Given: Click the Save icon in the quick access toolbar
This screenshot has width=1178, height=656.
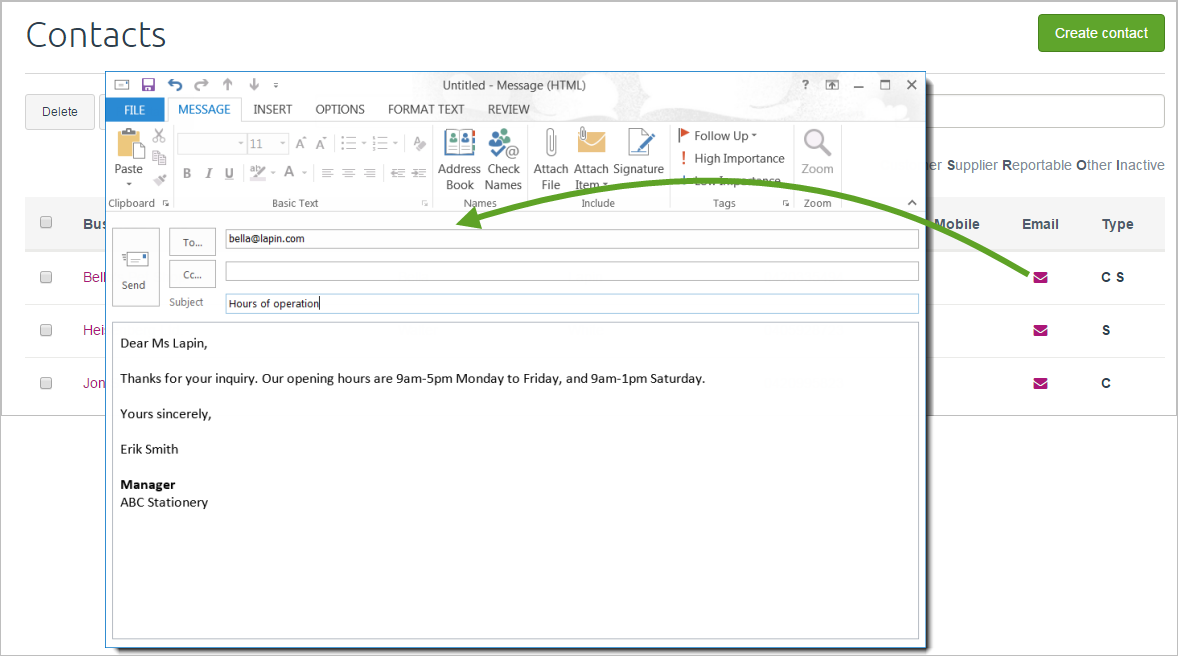Looking at the screenshot, I should click(x=148, y=85).
